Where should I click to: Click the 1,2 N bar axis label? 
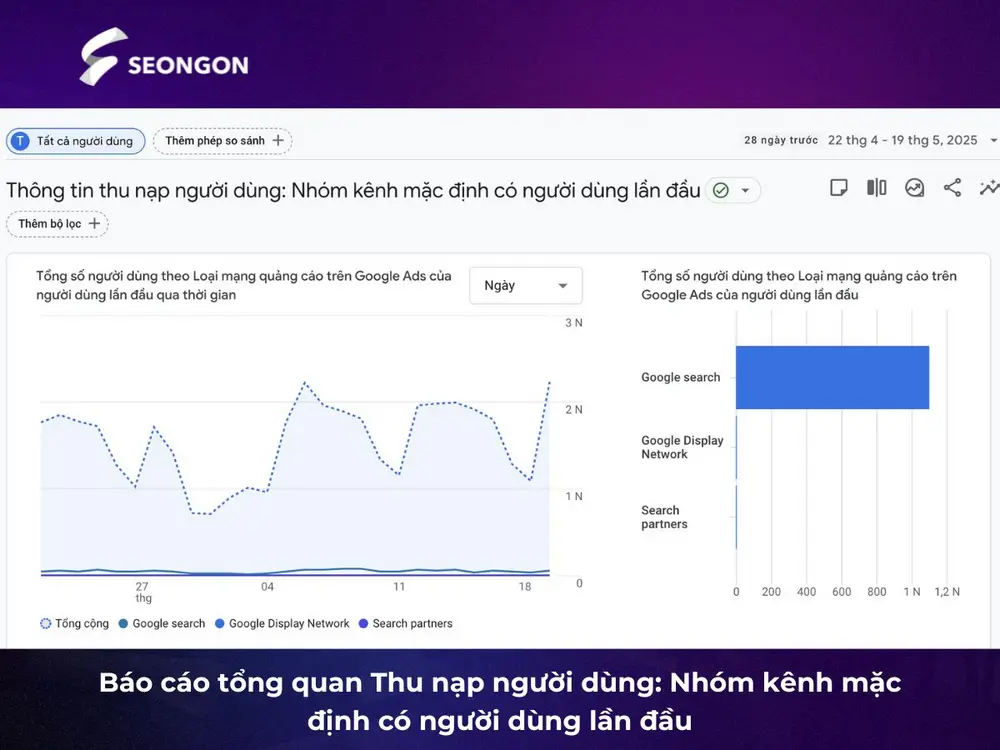[946, 592]
